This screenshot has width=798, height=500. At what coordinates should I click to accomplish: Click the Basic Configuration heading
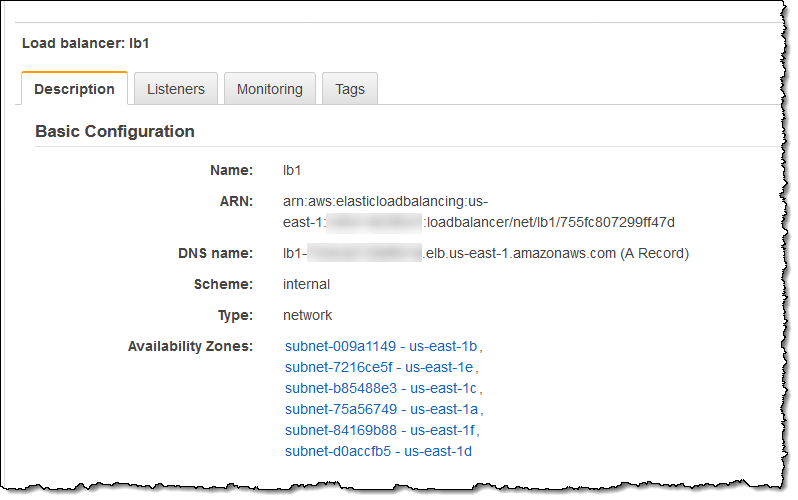(x=115, y=131)
